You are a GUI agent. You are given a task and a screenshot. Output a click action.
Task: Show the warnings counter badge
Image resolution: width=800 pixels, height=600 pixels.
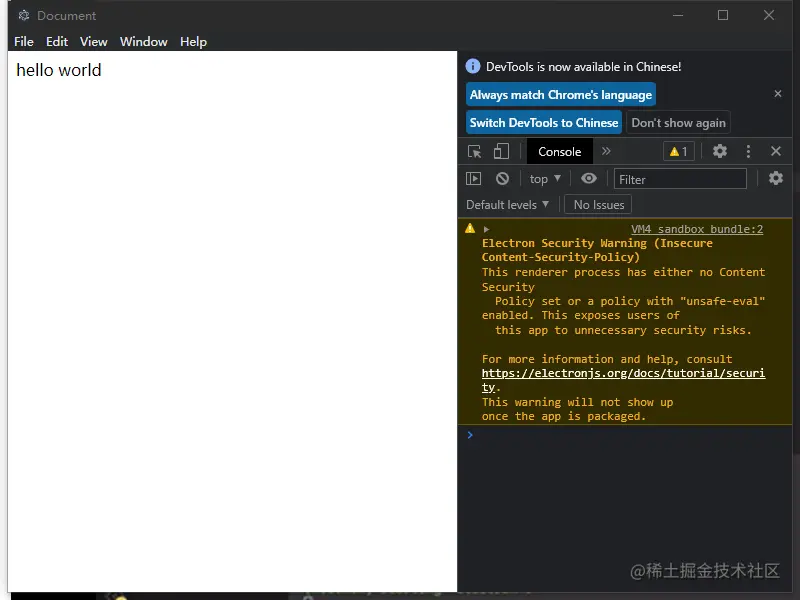coord(678,151)
